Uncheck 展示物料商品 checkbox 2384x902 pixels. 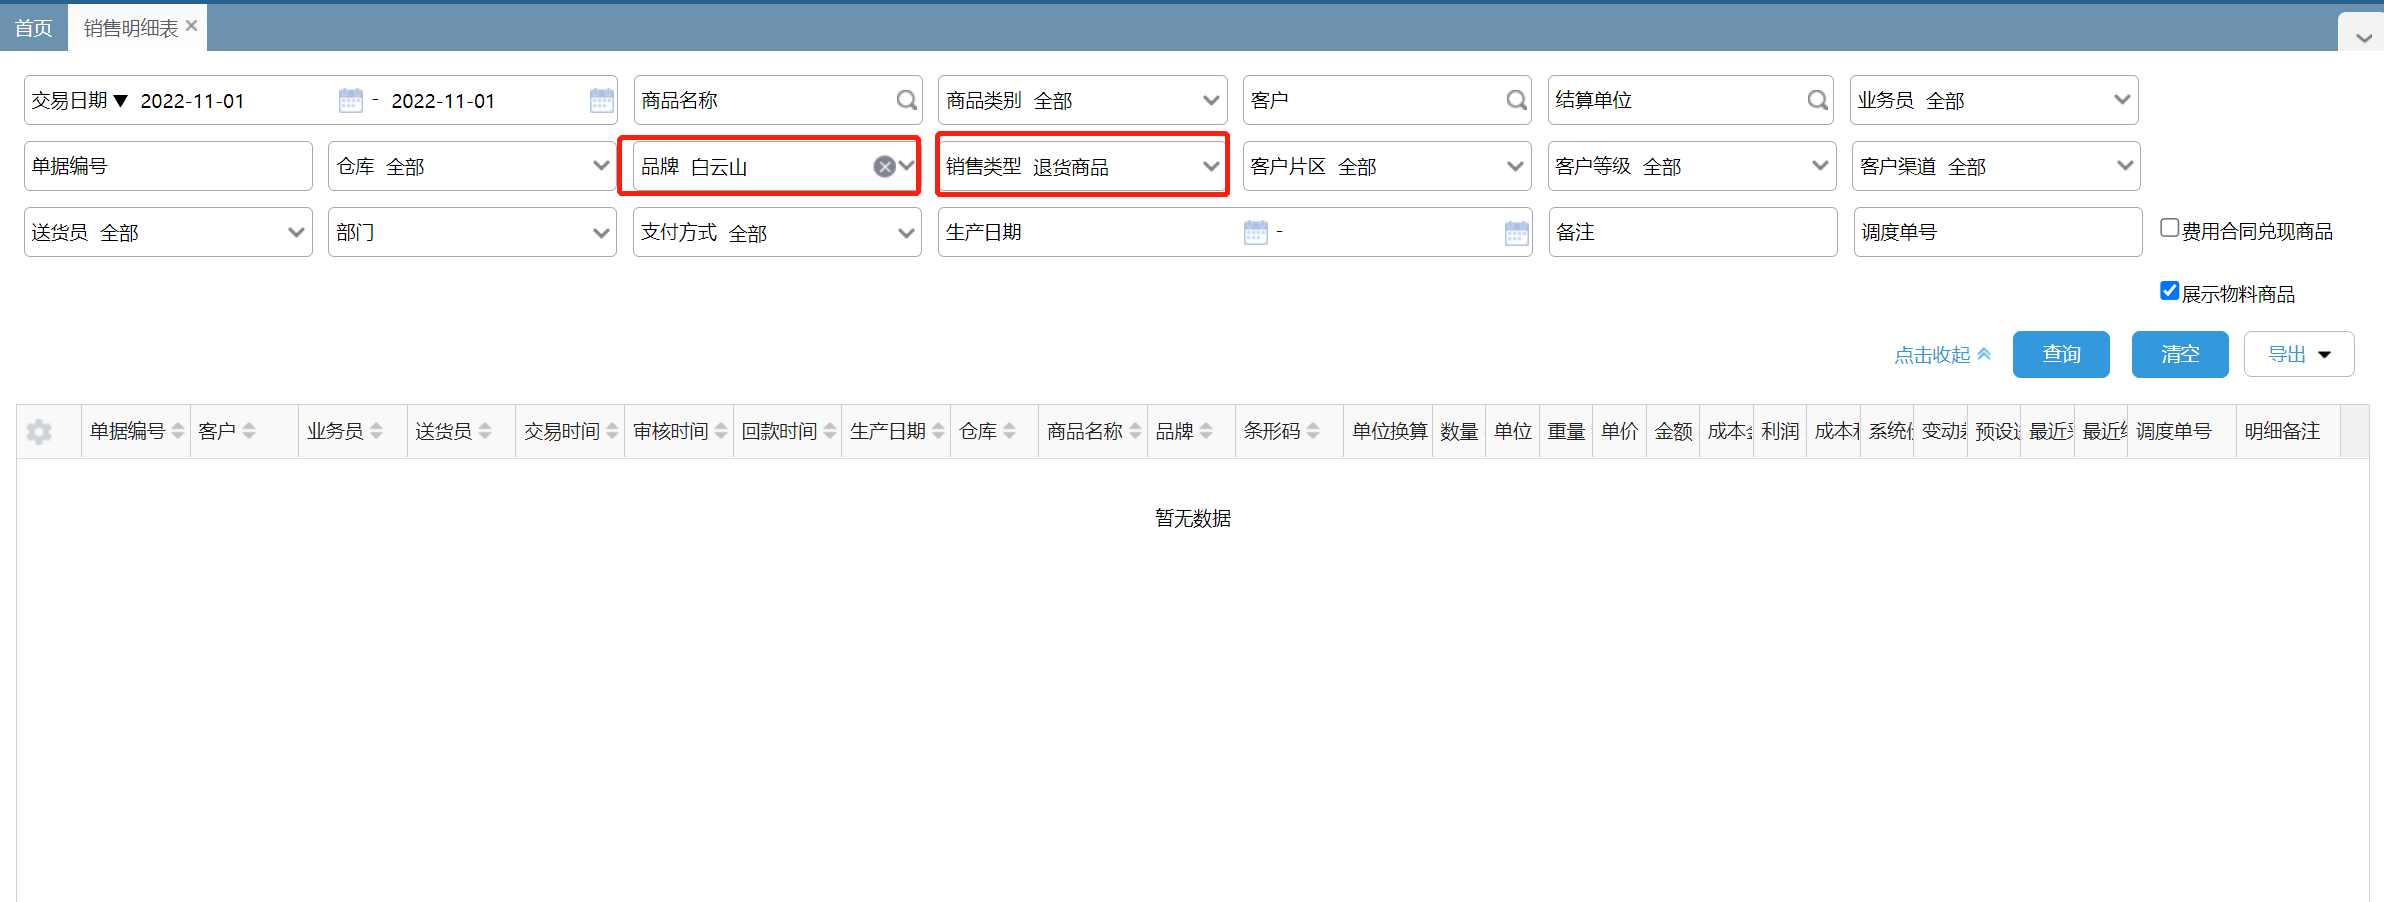point(2169,291)
